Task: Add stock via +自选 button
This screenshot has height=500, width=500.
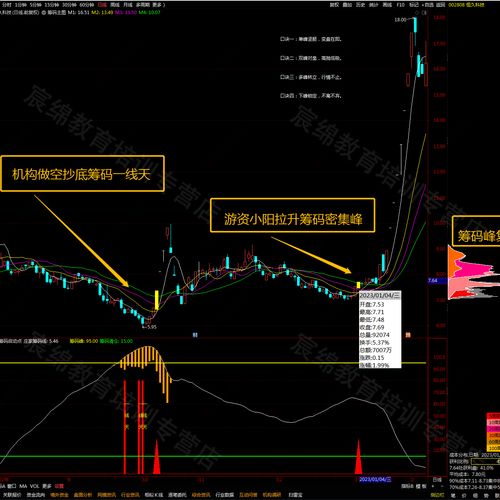Action: click(428, 5)
